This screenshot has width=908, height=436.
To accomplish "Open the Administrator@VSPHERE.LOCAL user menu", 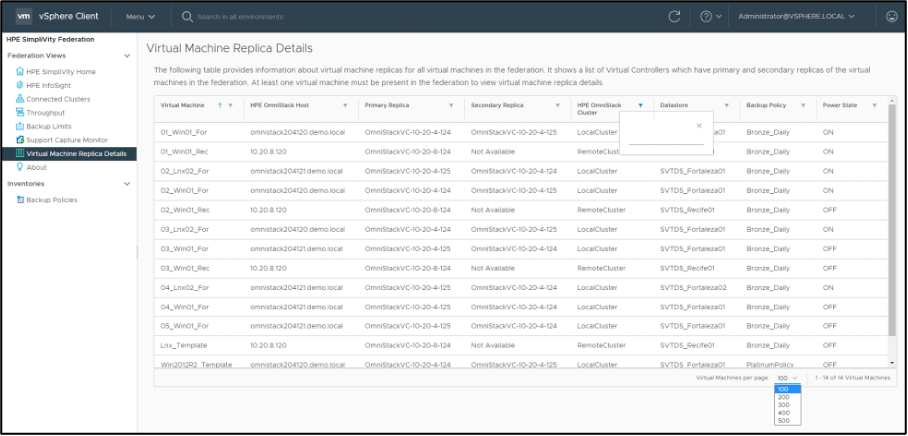I will point(796,17).
